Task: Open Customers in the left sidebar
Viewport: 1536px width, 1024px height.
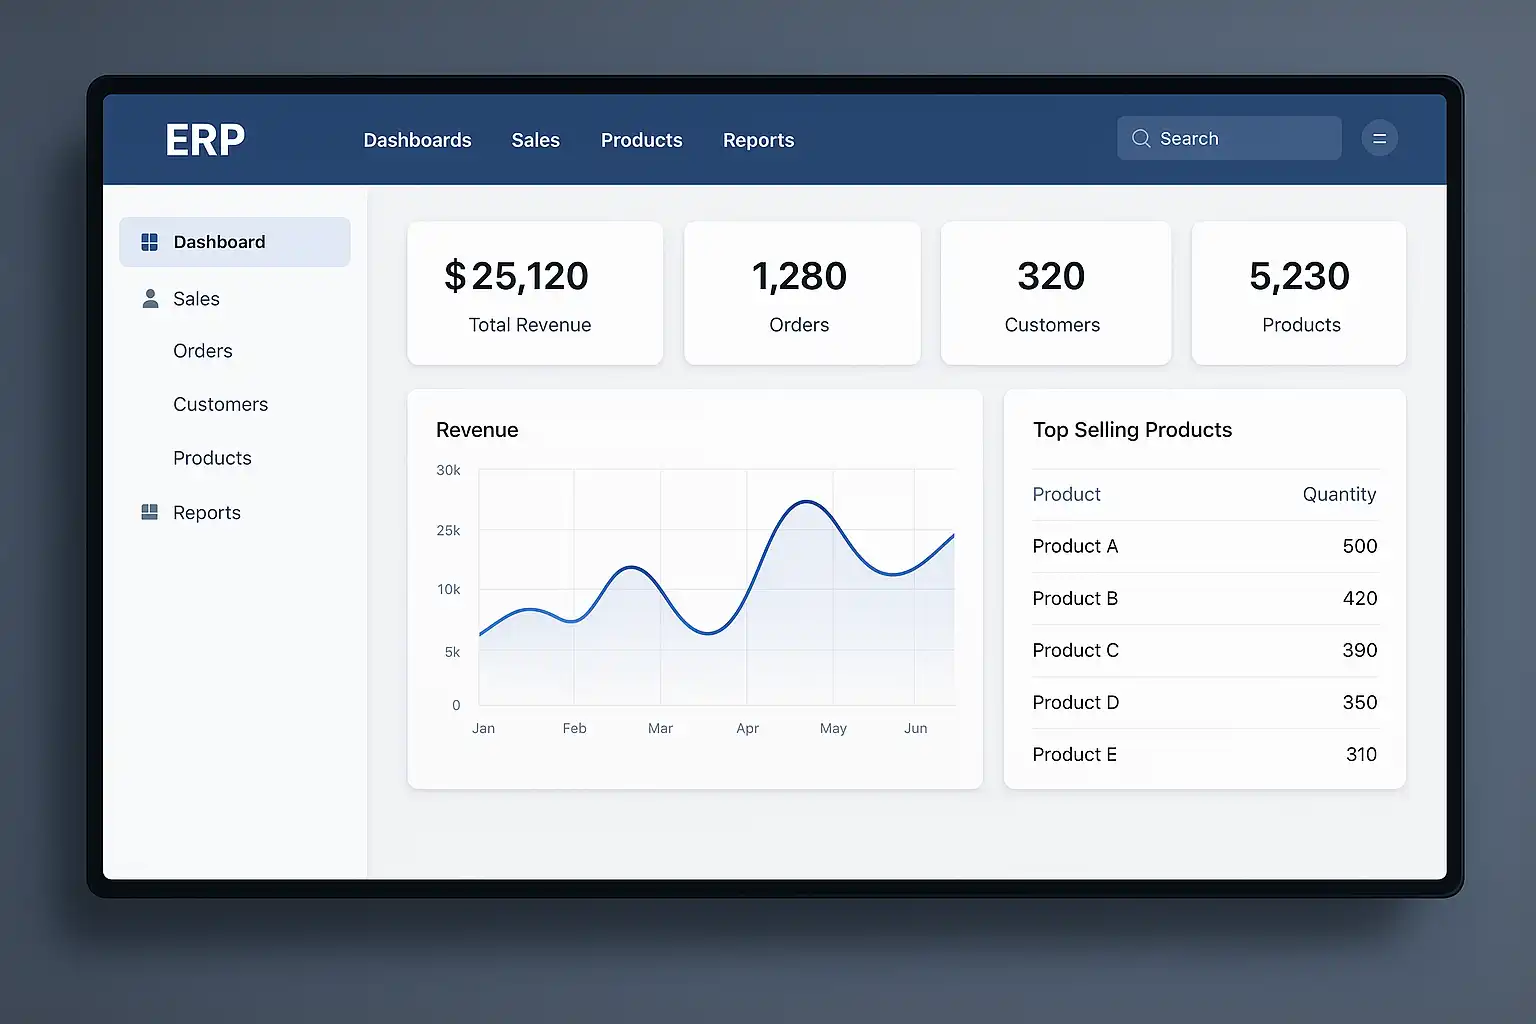Action: (x=220, y=404)
